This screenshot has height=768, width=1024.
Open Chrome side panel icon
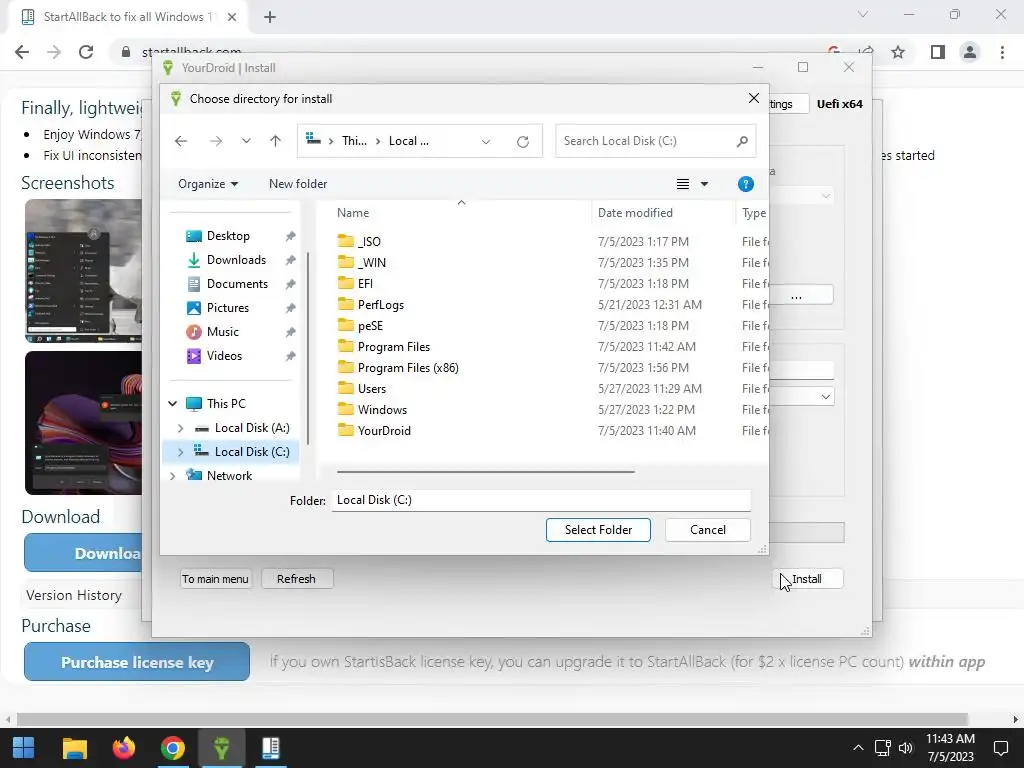click(x=937, y=52)
